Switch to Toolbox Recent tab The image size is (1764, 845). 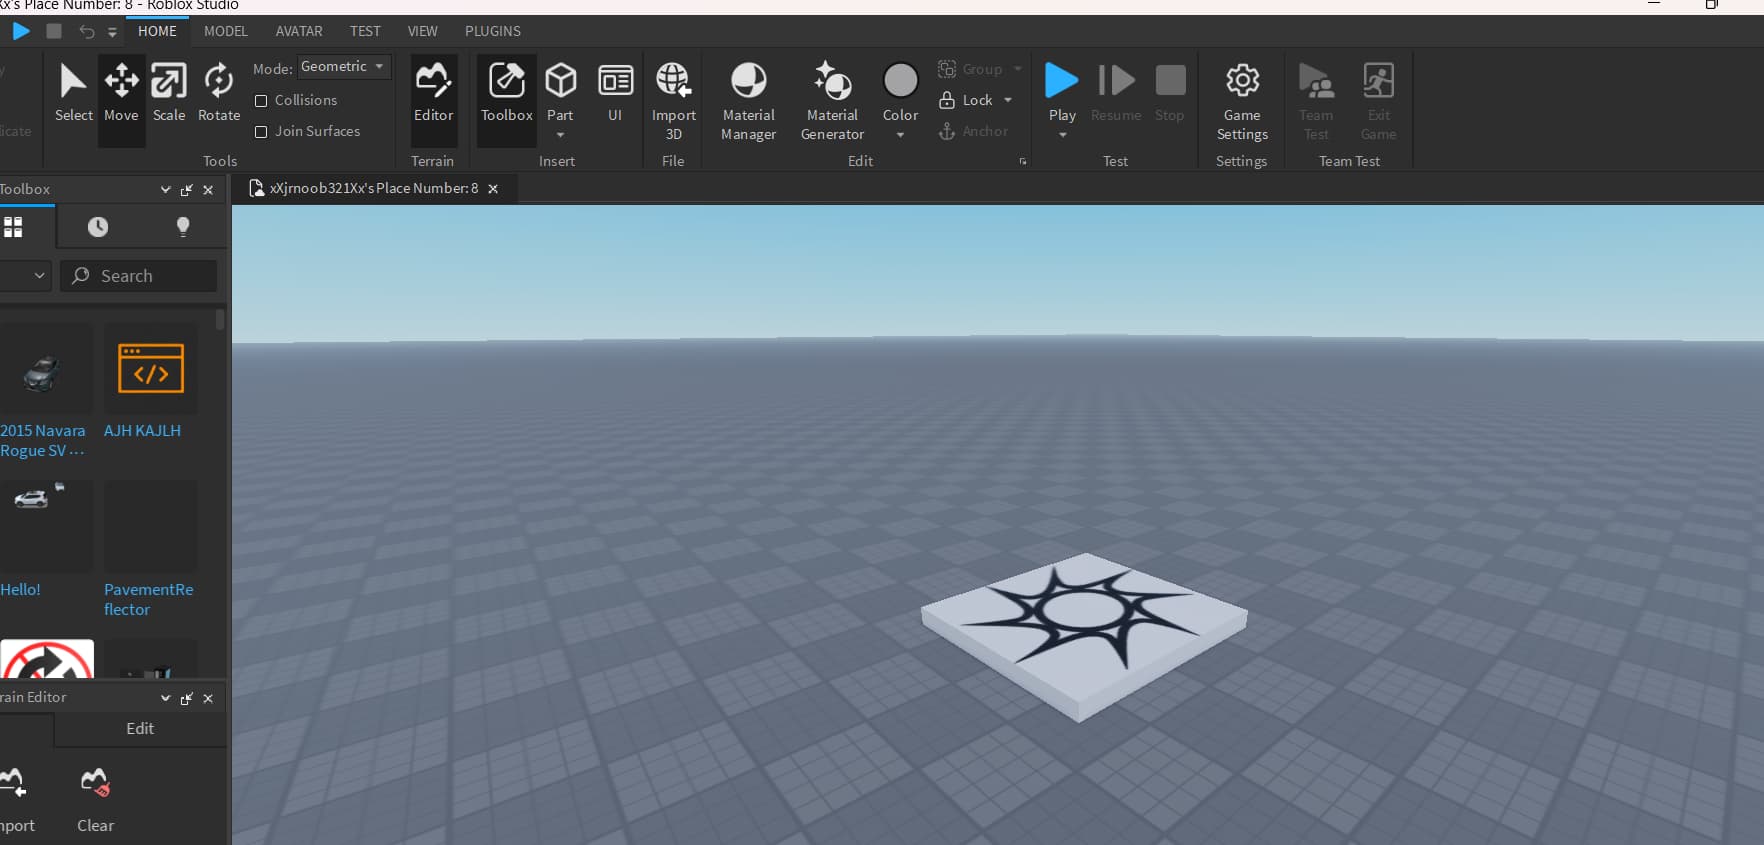click(x=98, y=227)
